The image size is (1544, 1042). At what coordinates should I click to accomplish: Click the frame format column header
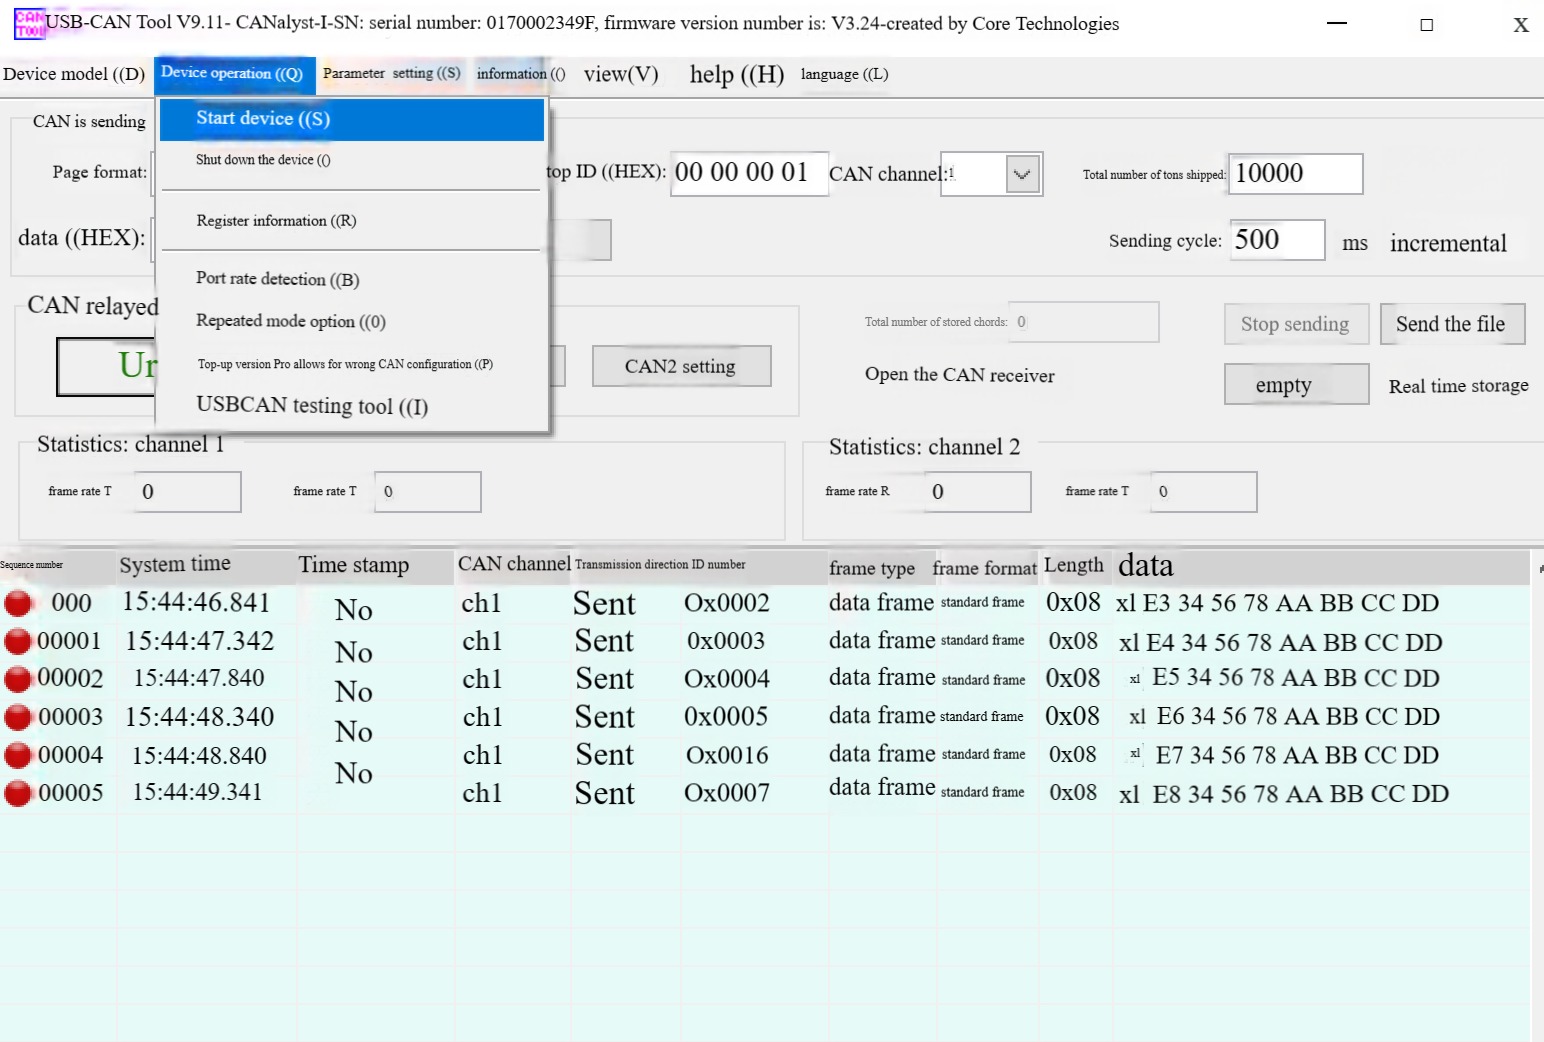[985, 568]
